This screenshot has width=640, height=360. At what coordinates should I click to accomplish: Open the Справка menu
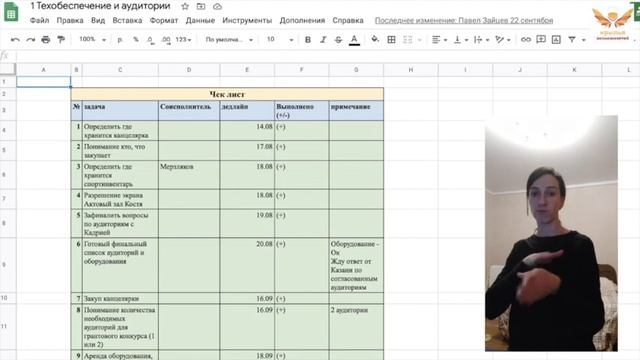(x=348, y=20)
